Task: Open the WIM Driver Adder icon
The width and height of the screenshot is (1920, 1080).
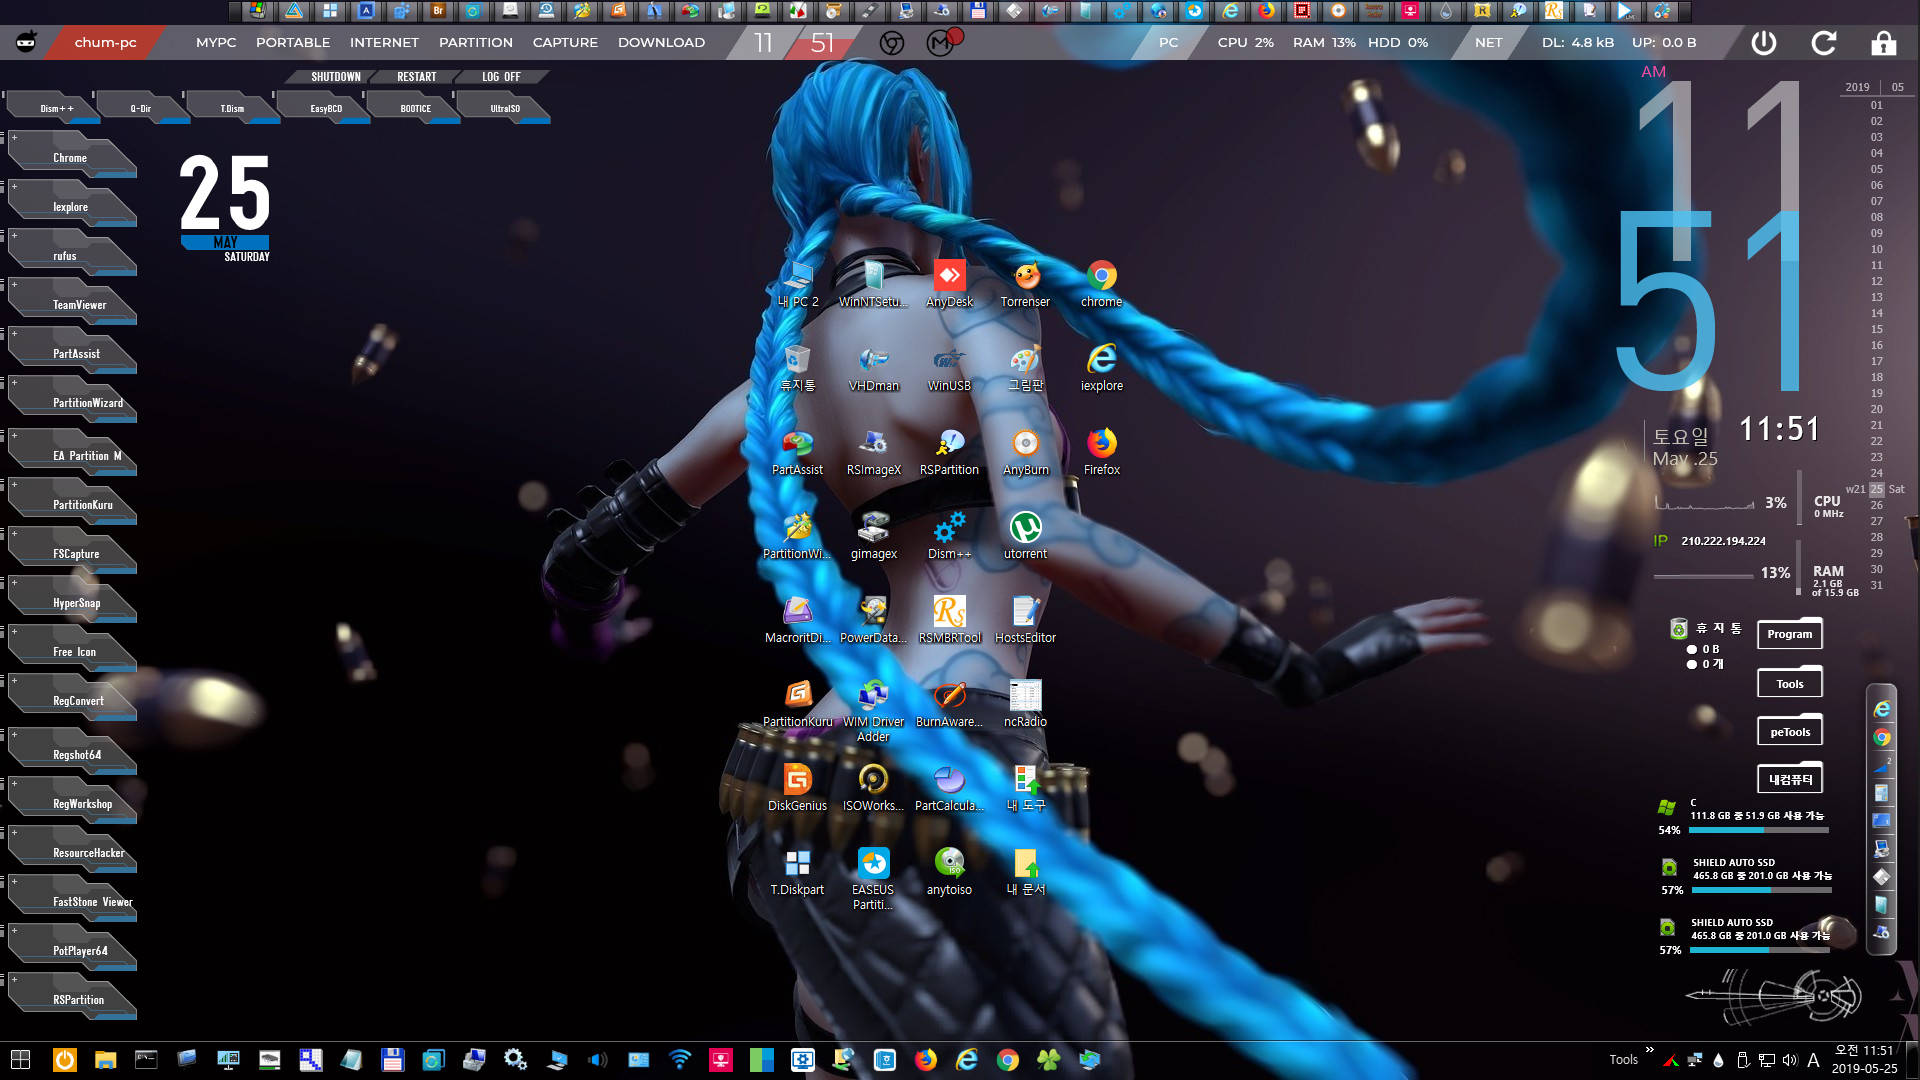Action: pos(873,711)
